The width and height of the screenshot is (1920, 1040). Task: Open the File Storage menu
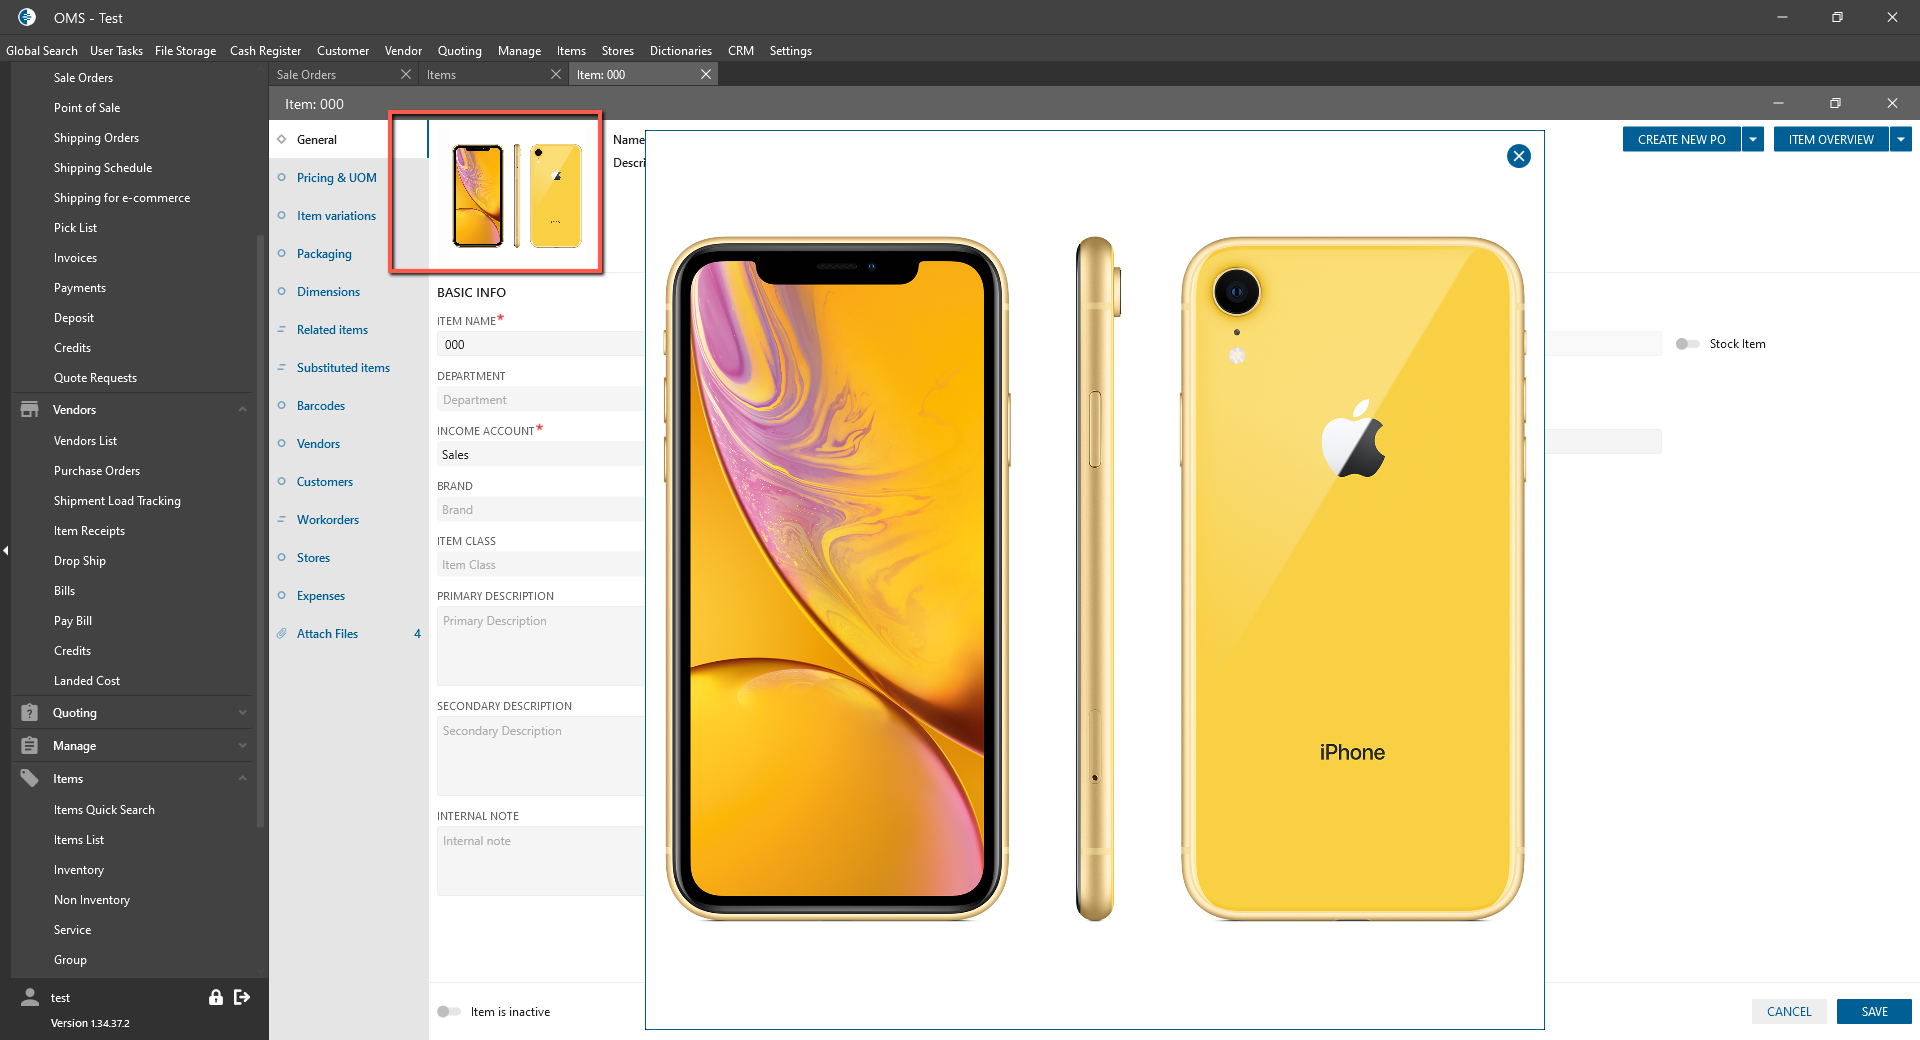tap(185, 50)
